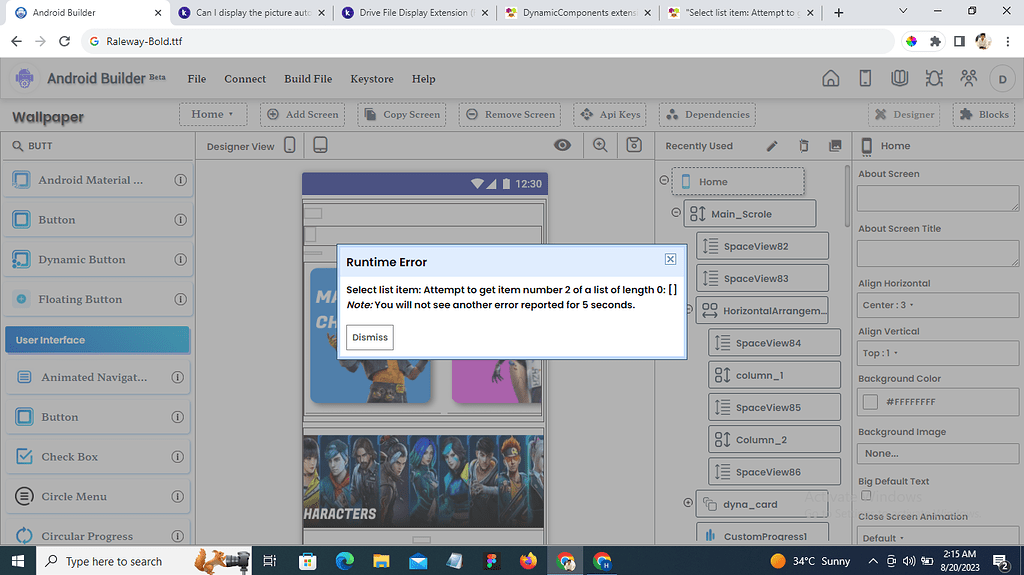Image resolution: width=1024 pixels, height=575 pixels.
Task: Dismiss the Runtime Error dialog
Action: [370, 337]
